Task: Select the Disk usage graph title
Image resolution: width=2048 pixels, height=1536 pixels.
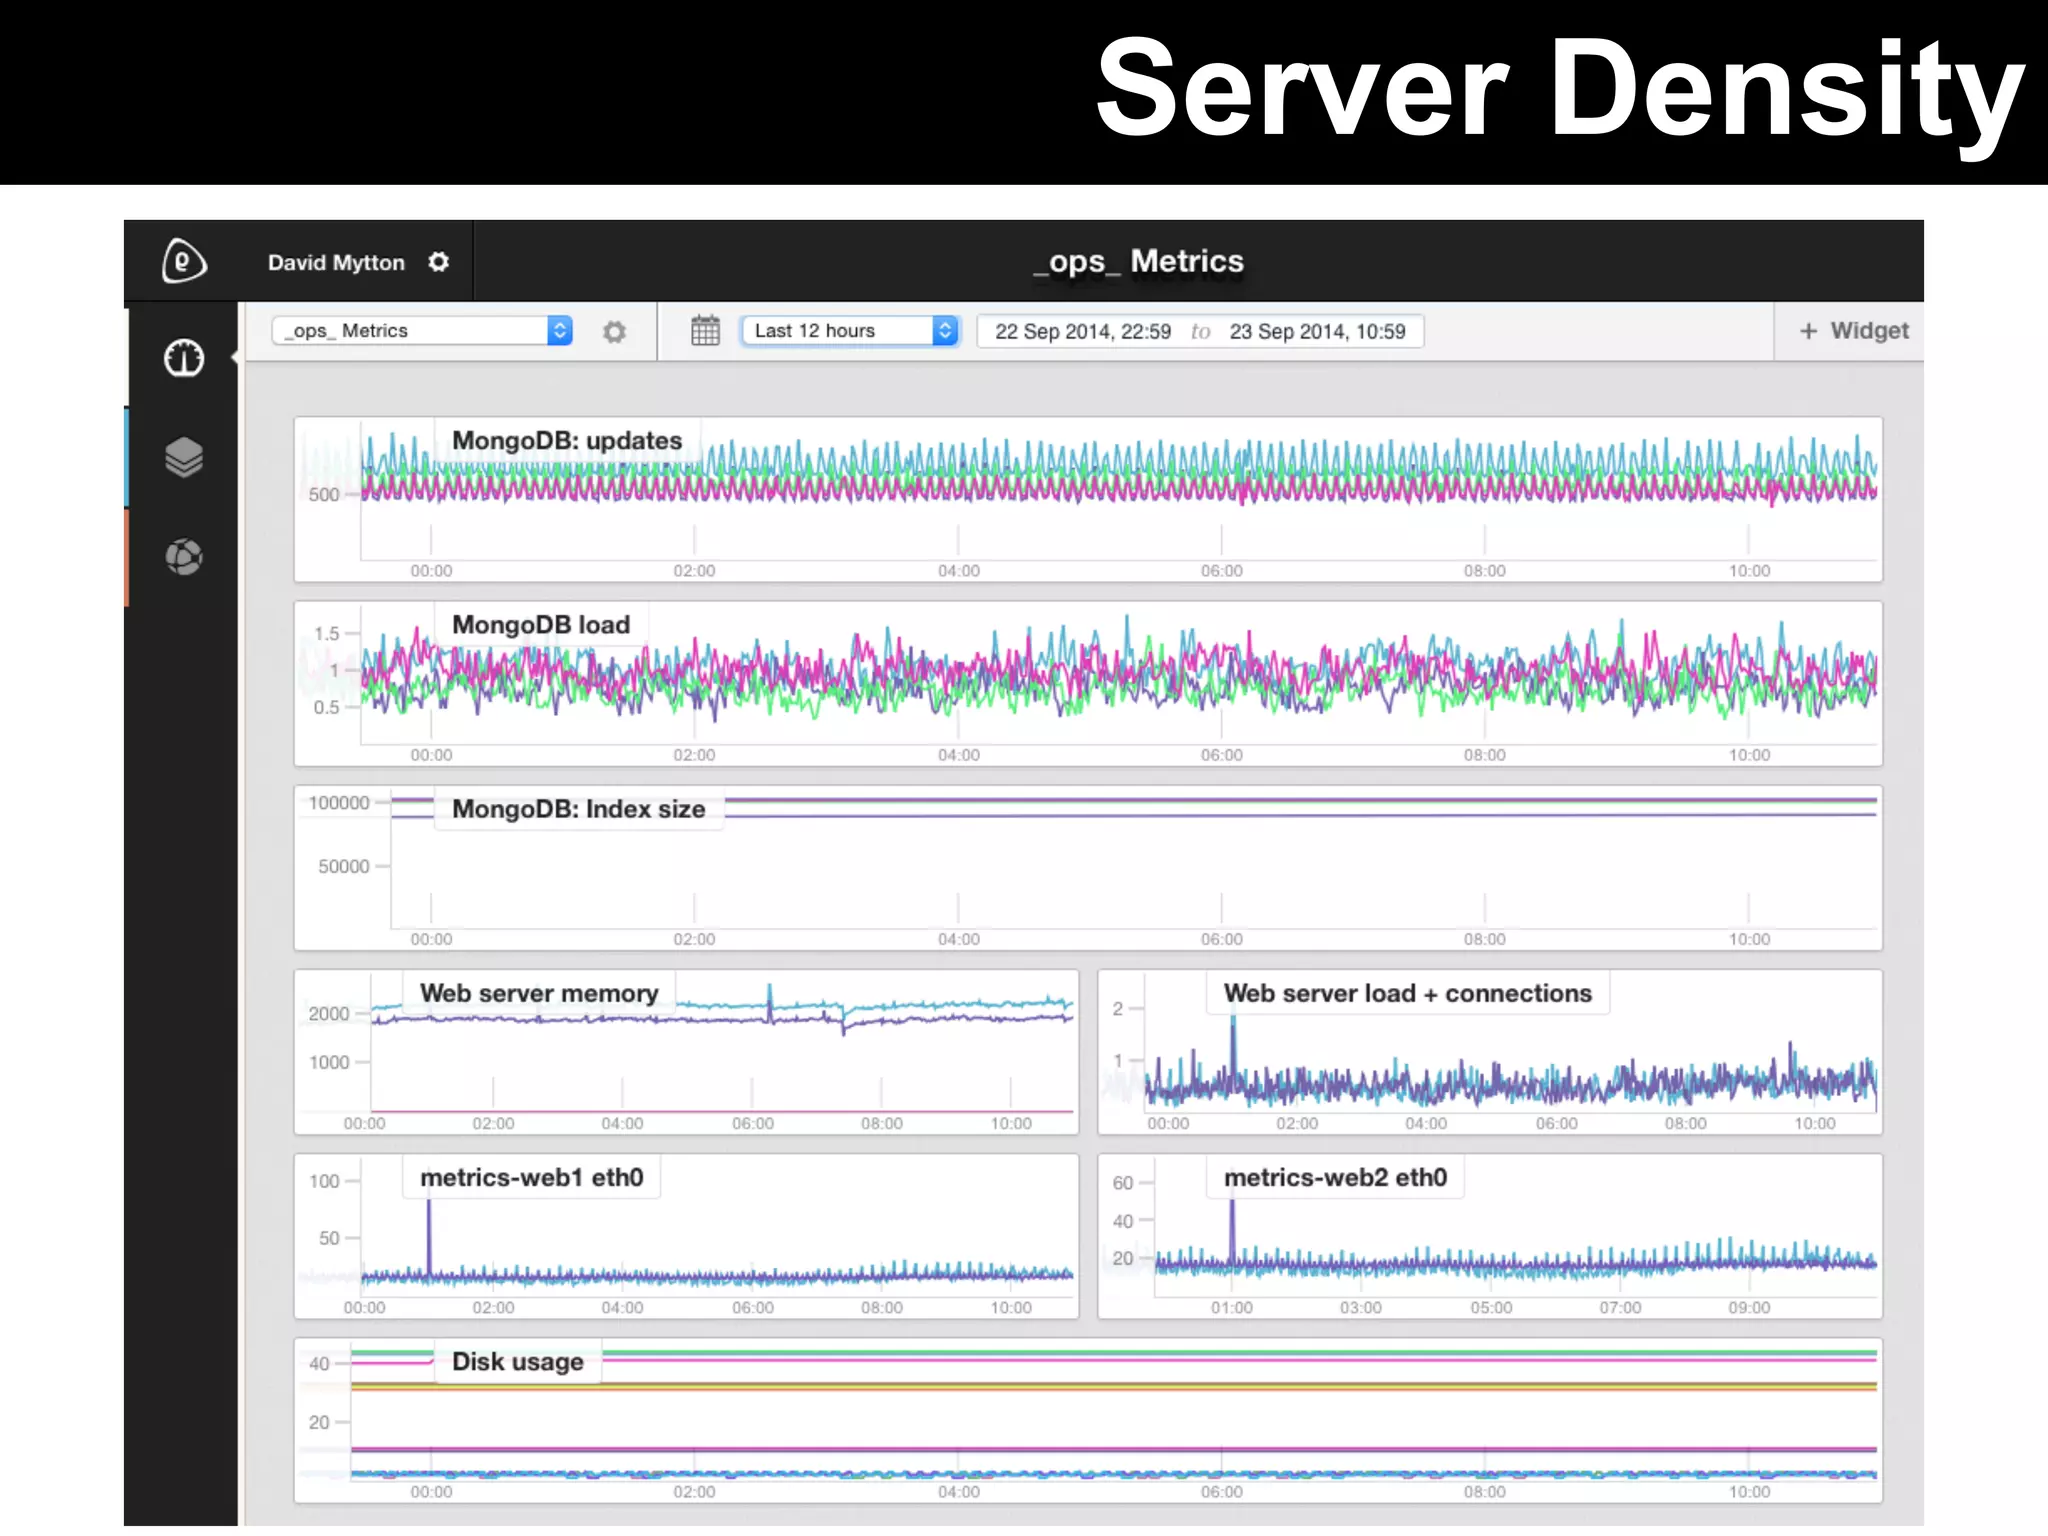Action: coord(517,1362)
